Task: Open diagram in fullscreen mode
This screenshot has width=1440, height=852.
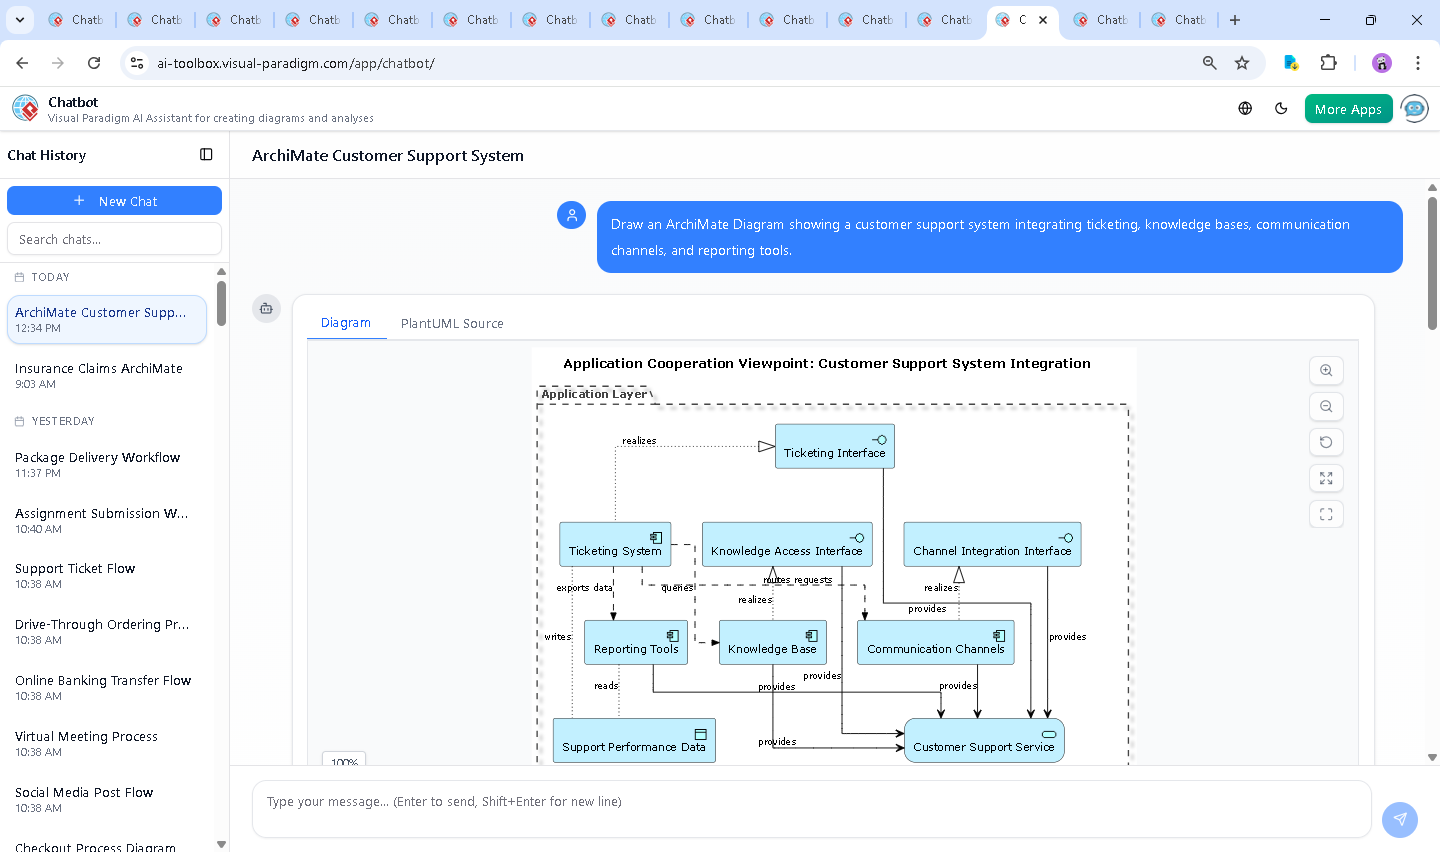Action: [1326, 515]
